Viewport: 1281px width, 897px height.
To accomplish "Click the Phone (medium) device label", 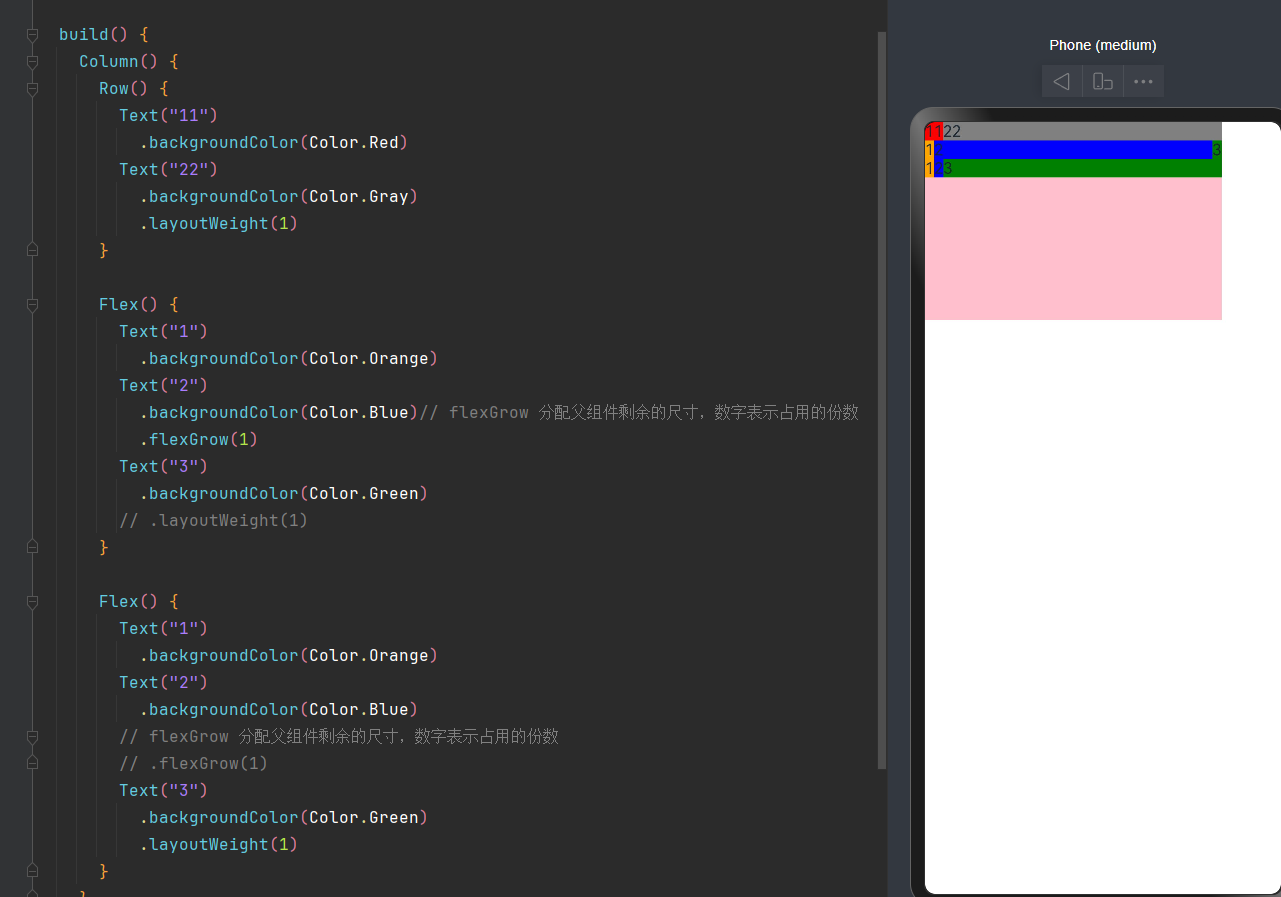I will click(1103, 45).
